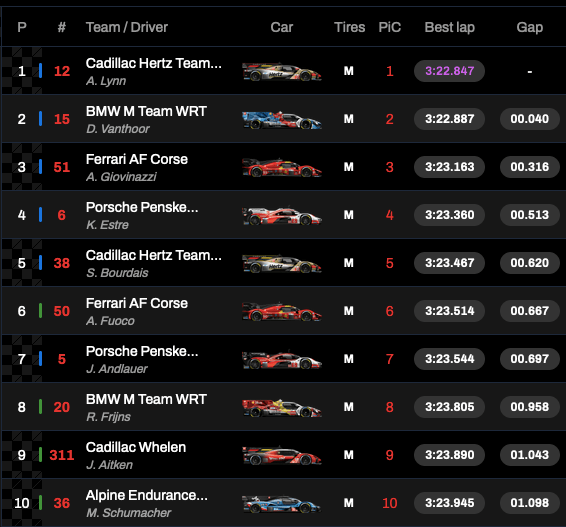Select the #5 Porsche Penske car icon
The height and width of the screenshot is (527, 566).
[282, 360]
